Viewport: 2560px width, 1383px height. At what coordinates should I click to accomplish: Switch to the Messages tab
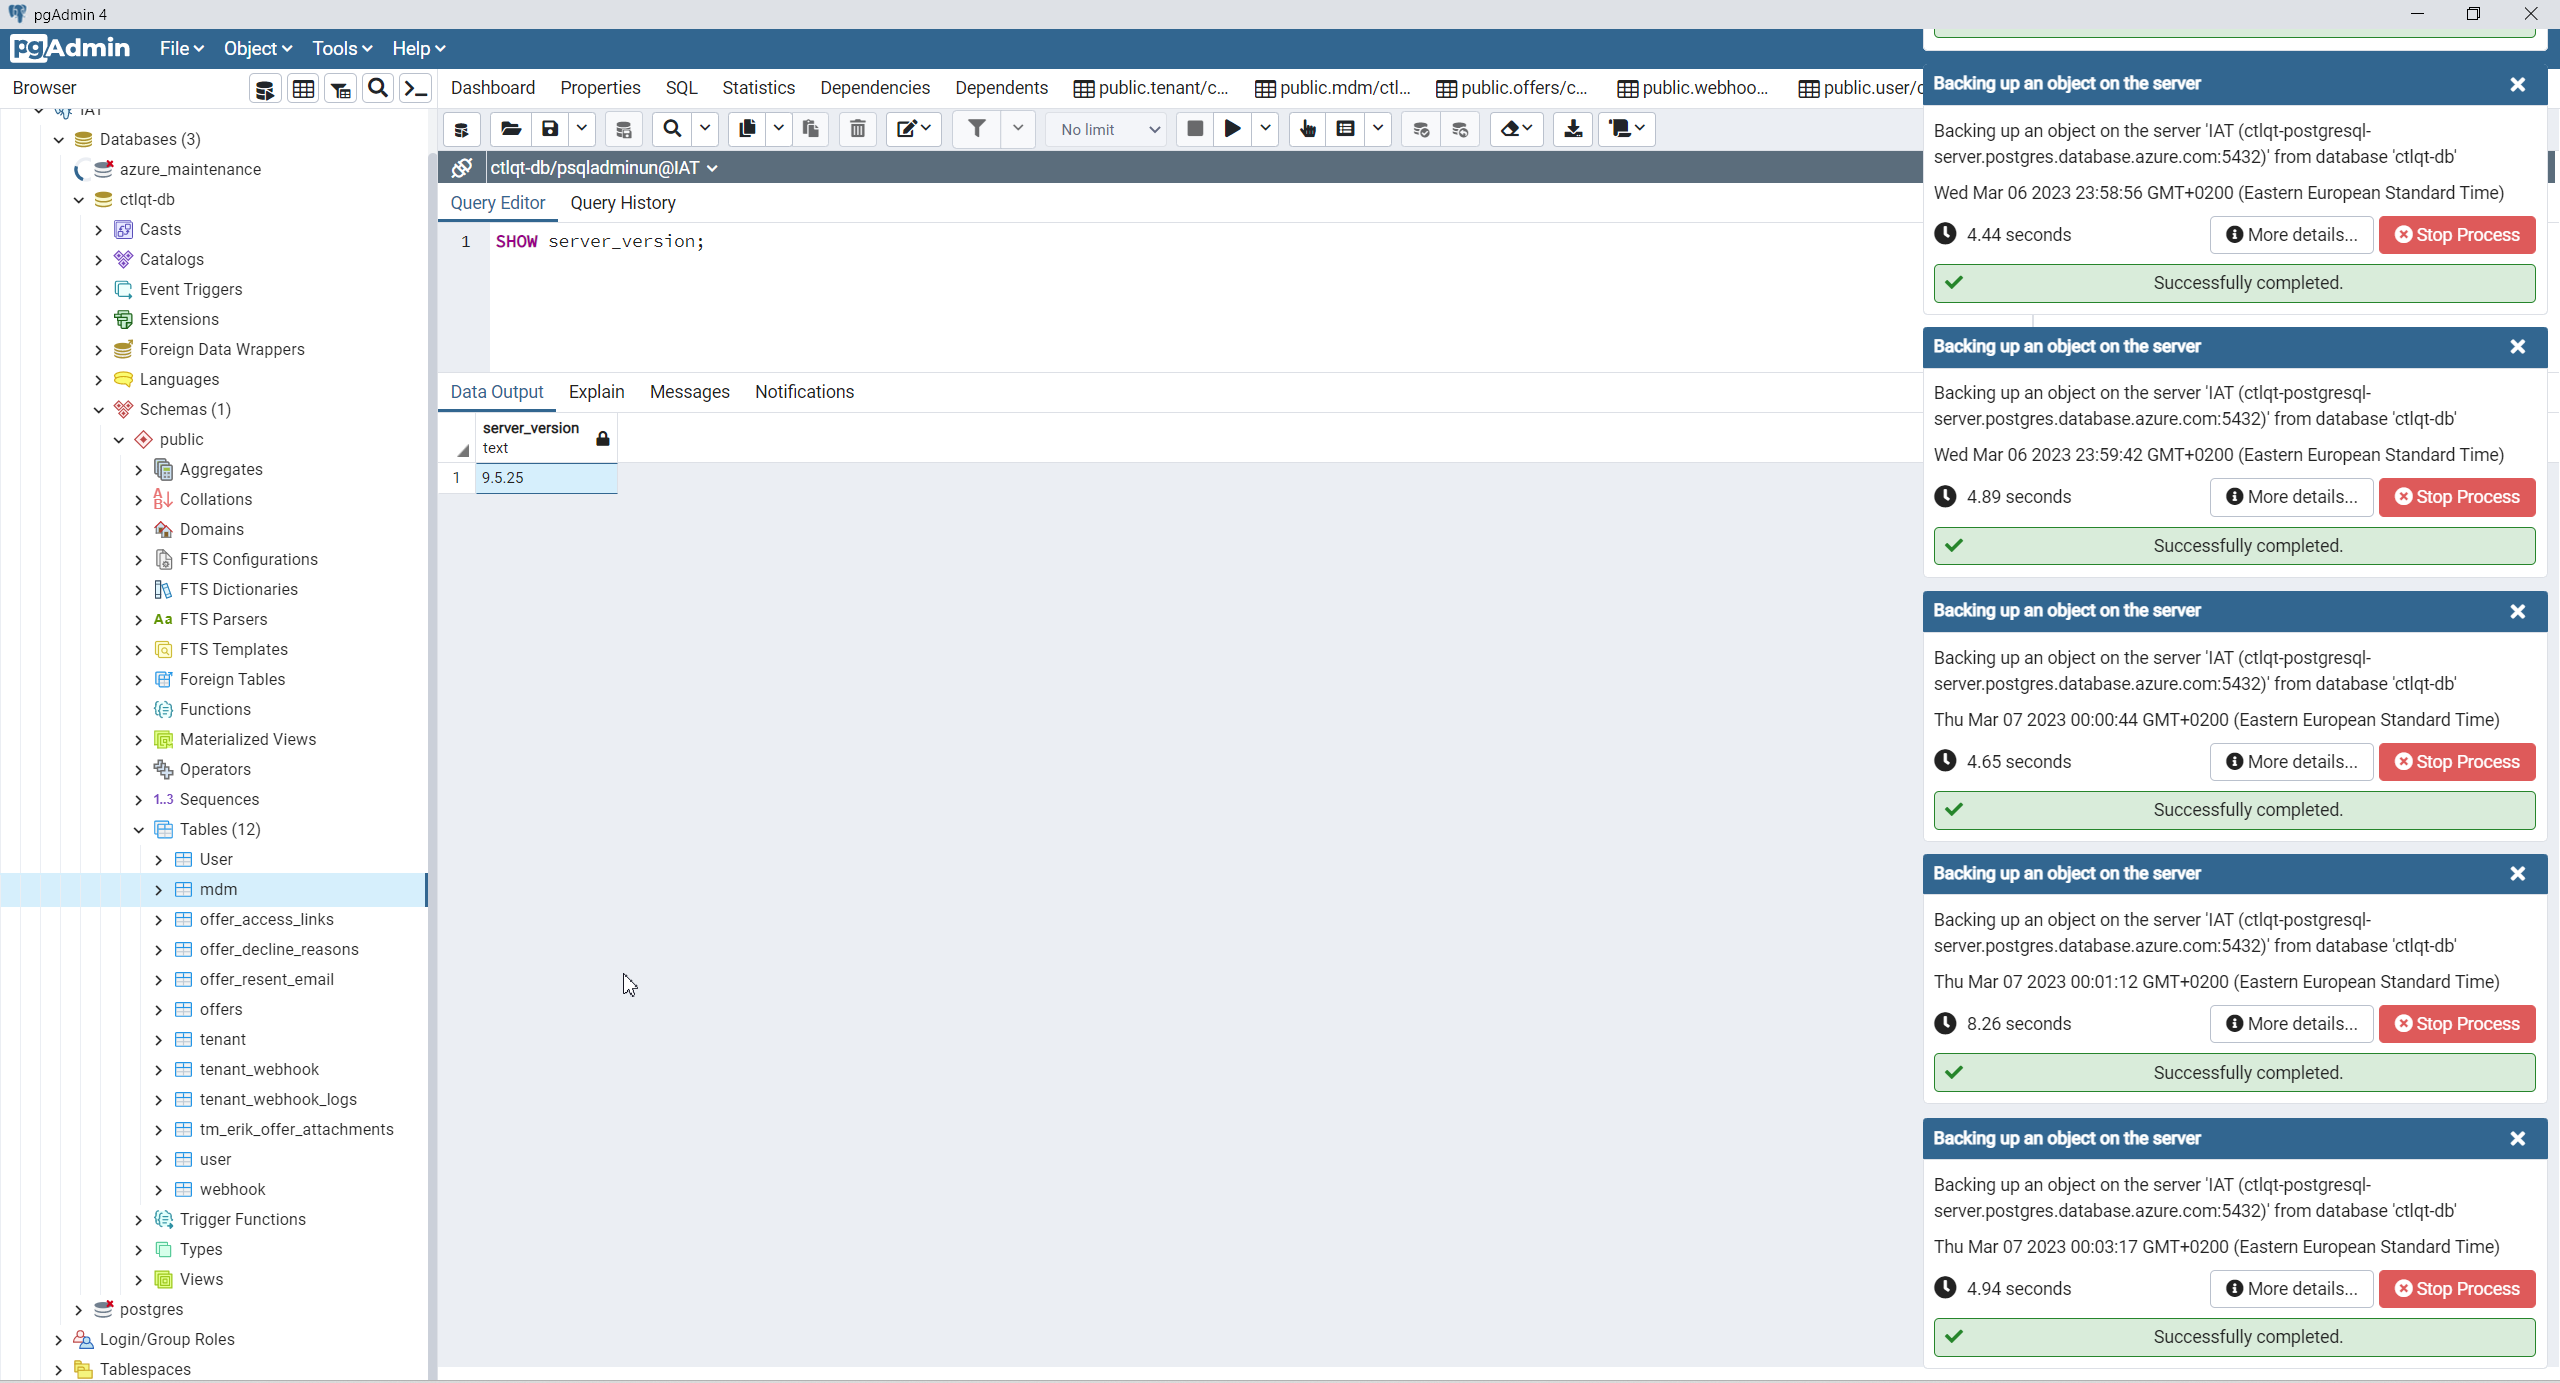689,392
